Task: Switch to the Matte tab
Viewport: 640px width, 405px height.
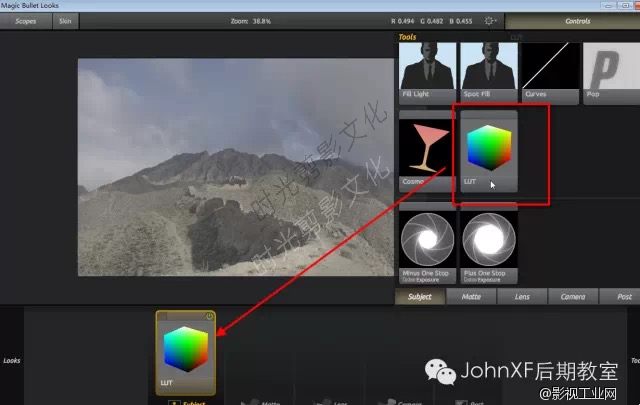Action: (471, 297)
